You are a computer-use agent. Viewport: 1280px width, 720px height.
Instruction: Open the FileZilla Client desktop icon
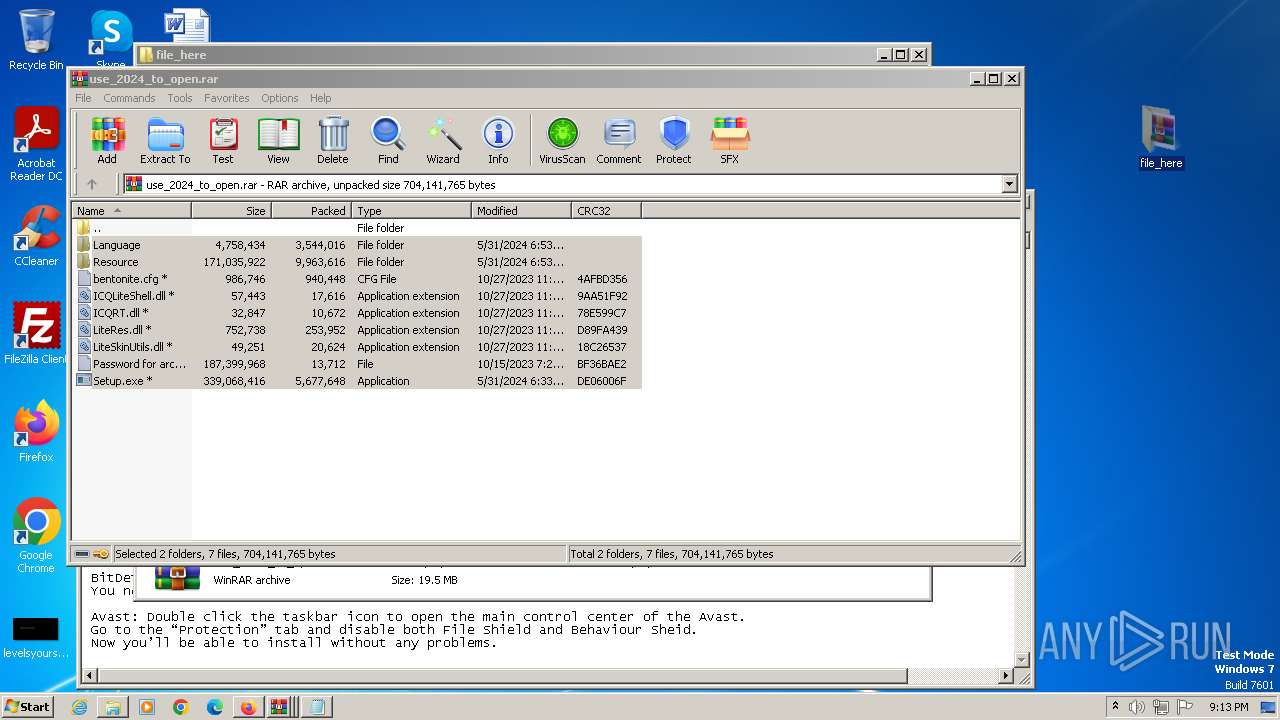[x=36, y=334]
